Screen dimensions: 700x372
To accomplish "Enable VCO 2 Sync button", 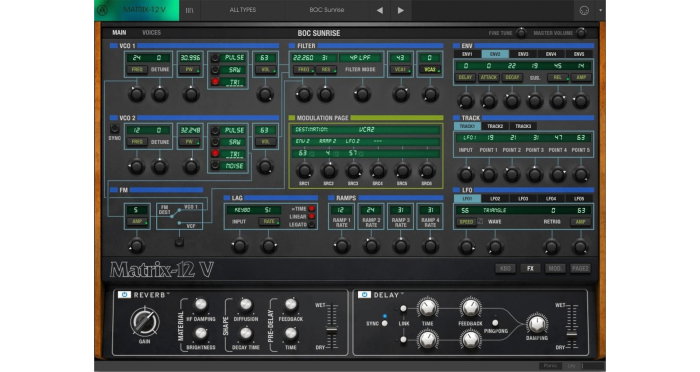I will [x=115, y=129].
